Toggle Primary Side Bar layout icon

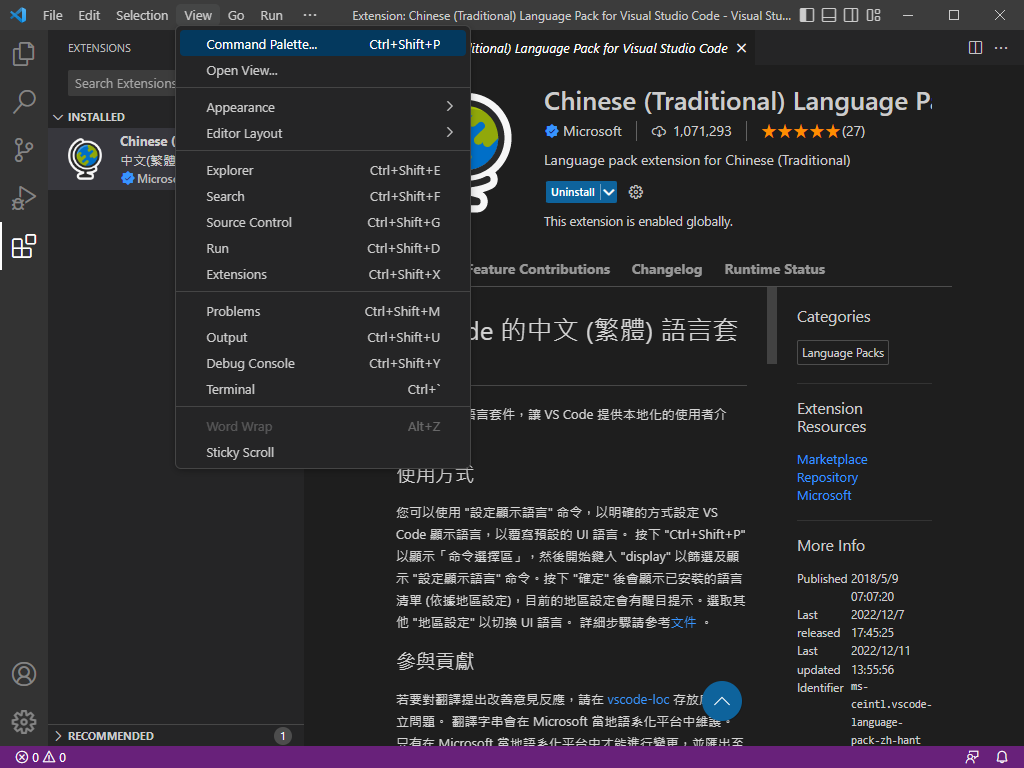coord(807,15)
